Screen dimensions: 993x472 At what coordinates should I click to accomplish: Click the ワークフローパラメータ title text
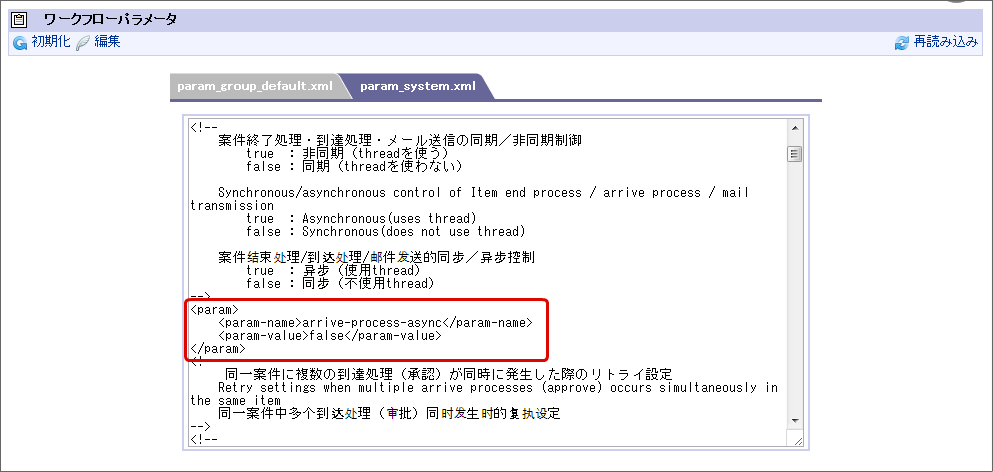pos(110,19)
